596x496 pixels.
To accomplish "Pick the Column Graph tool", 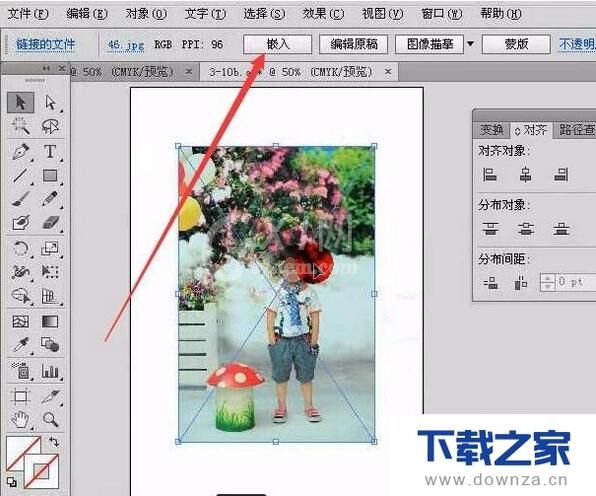I will tap(50, 370).
